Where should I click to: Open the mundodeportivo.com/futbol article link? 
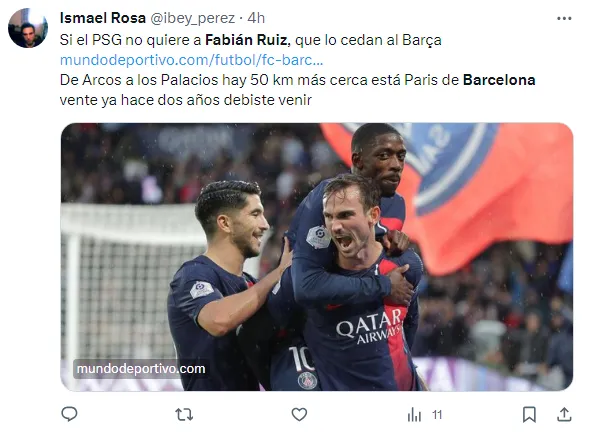tap(191, 60)
